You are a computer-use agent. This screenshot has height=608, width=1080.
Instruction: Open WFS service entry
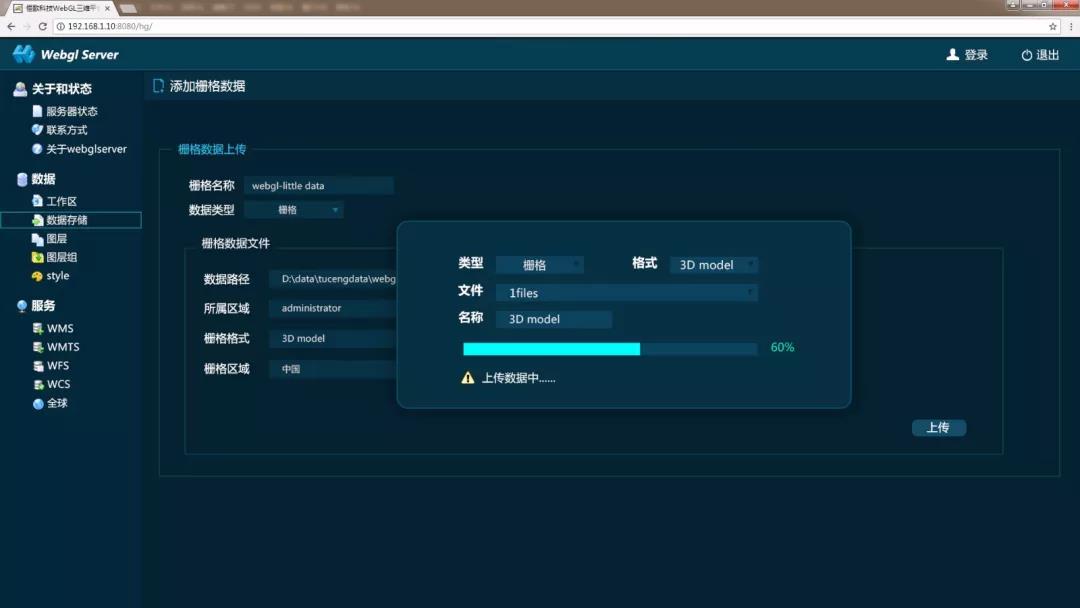pos(58,366)
